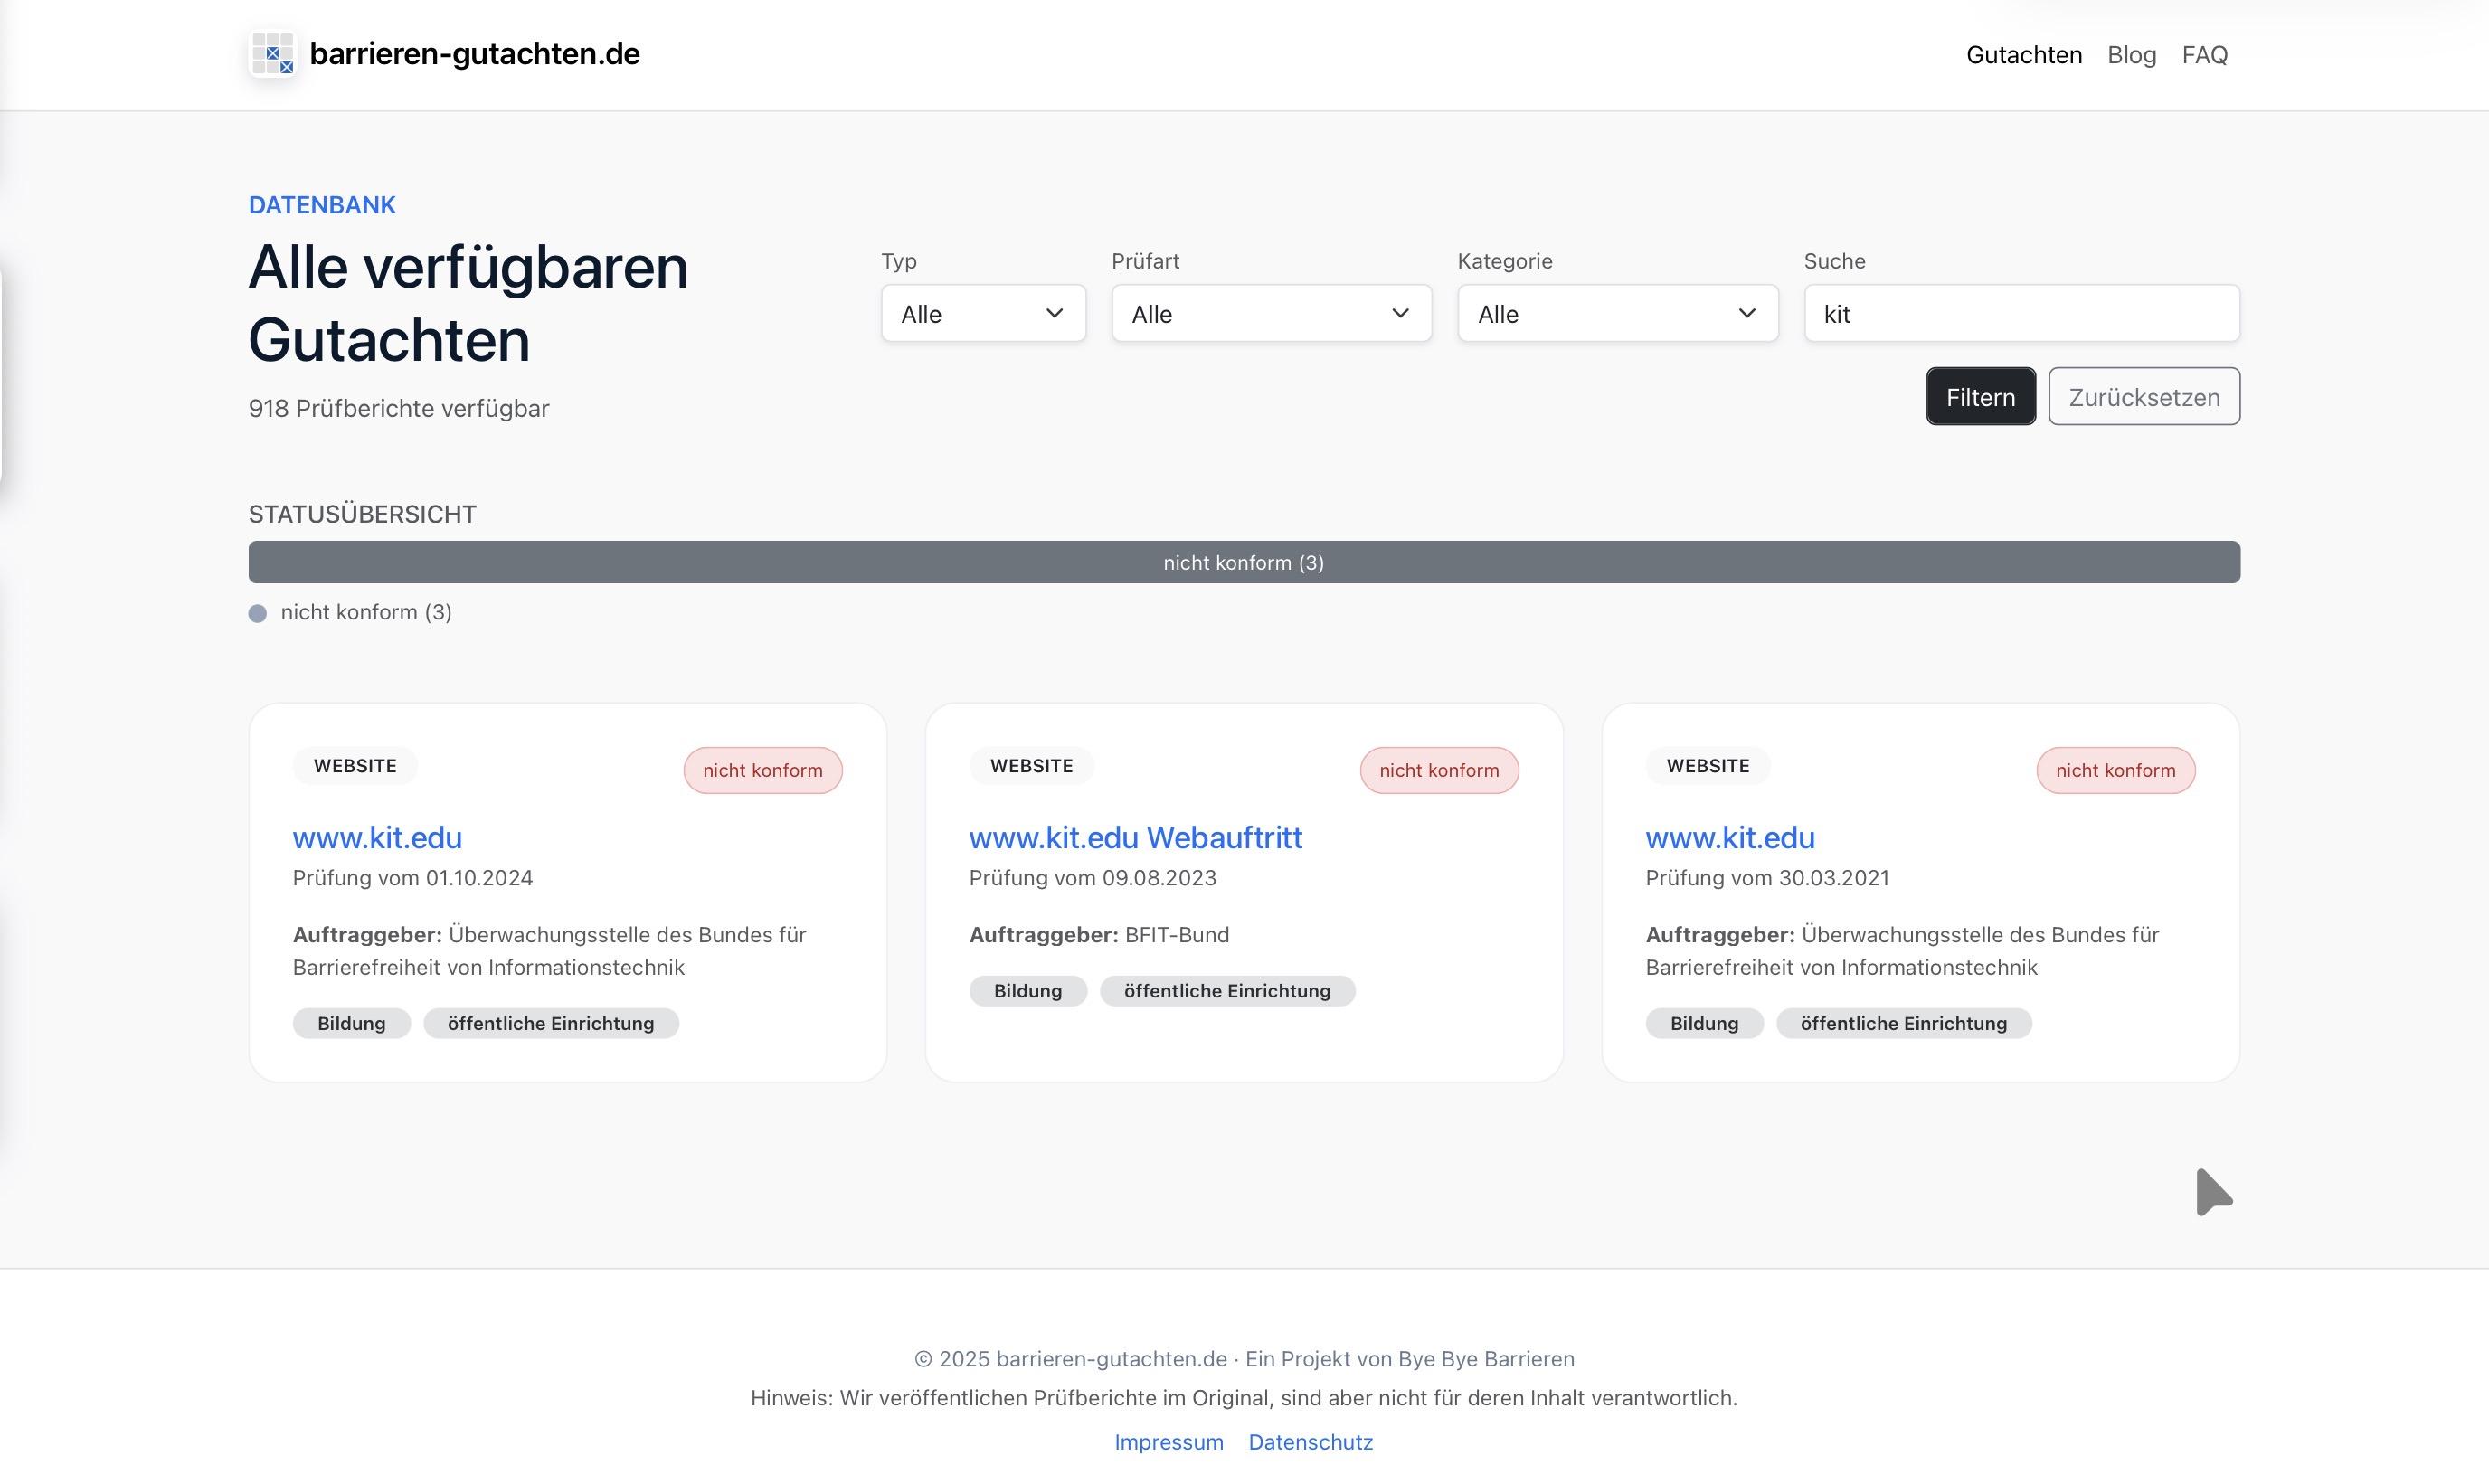Viewport: 2489px width, 1484px height.
Task: Open the www.kit.edu Webauftritt report
Action: click(x=1135, y=837)
